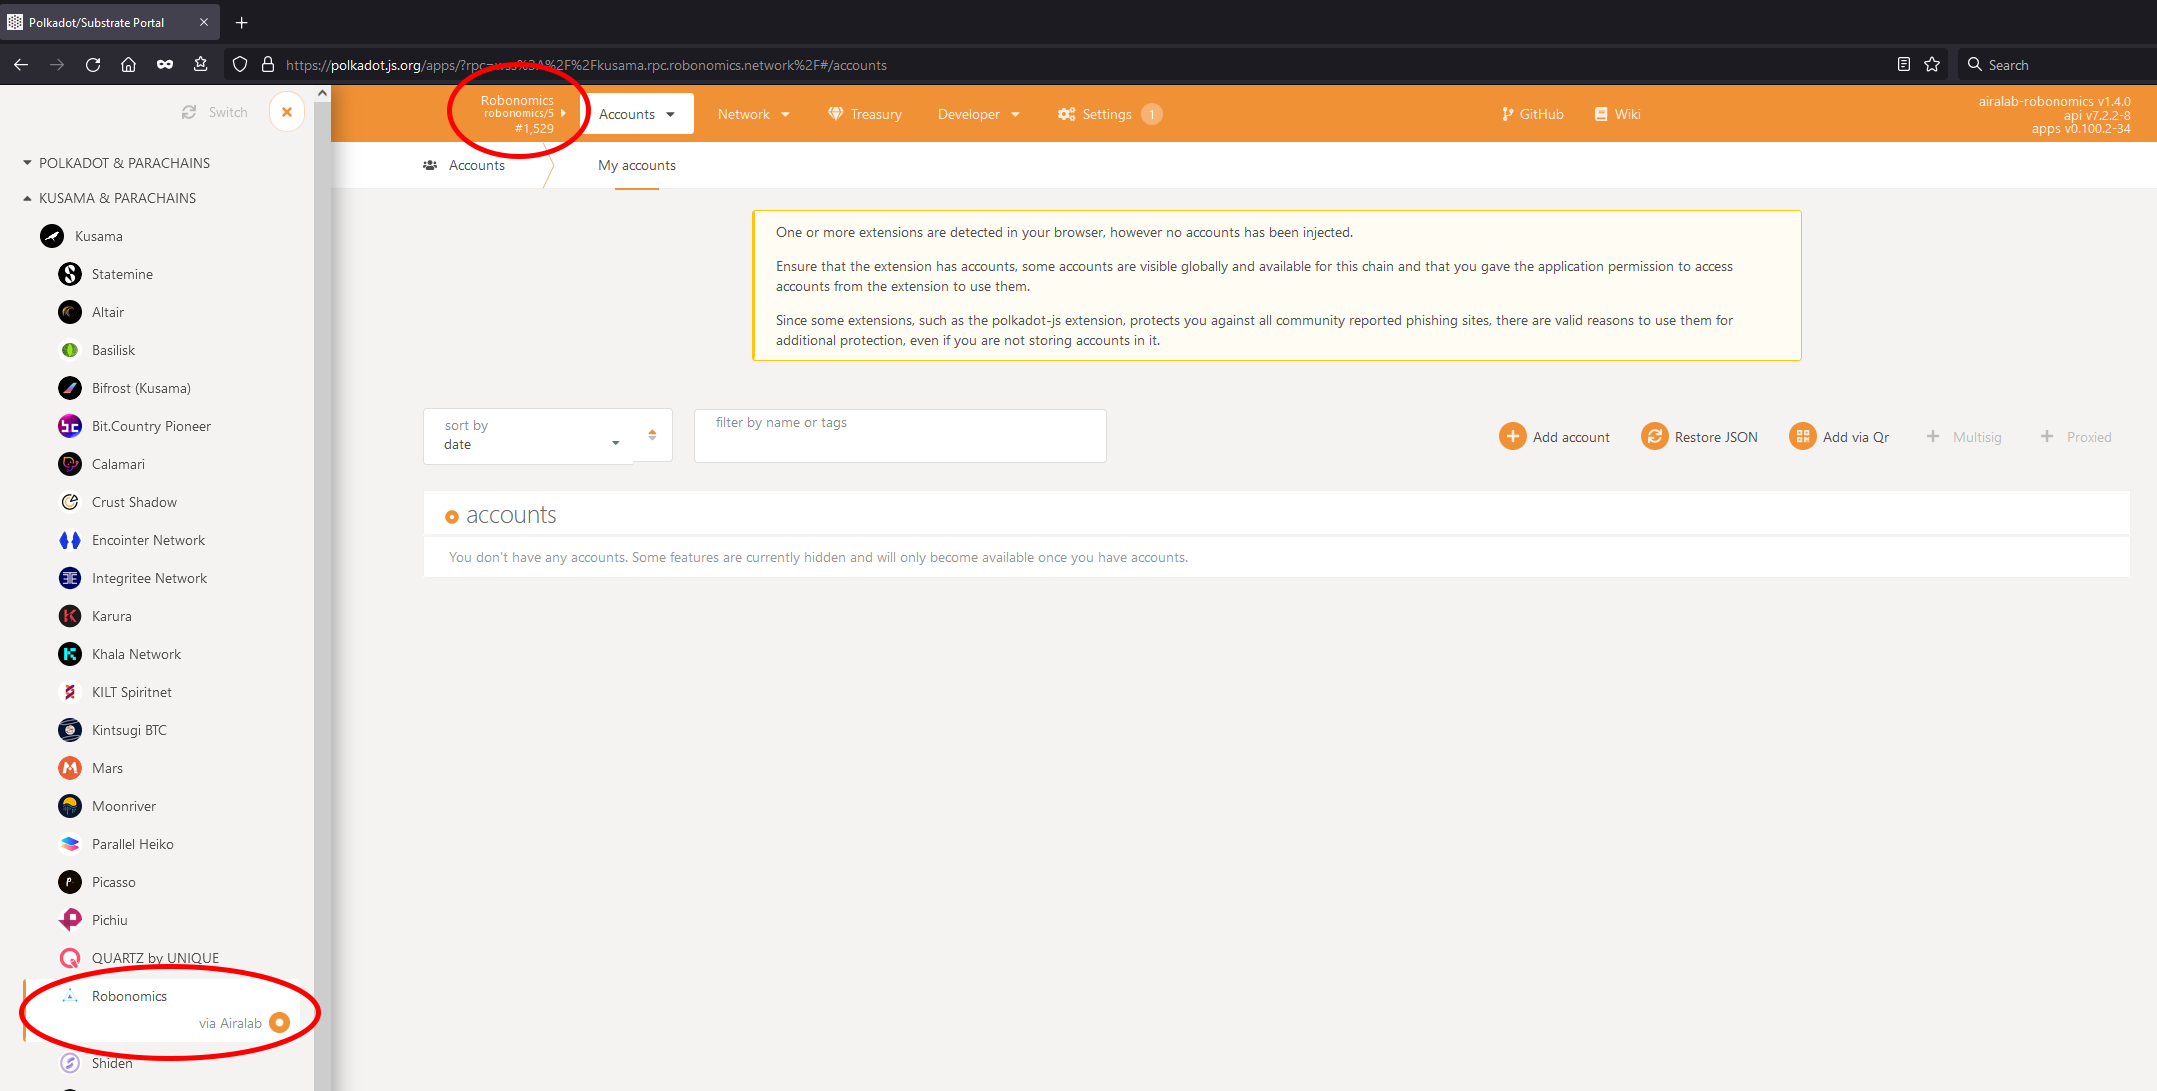The height and width of the screenshot is (1091, 2157).
Task: Select the via Airalab endpoint radio
Action: click(x=280, y=1023)
